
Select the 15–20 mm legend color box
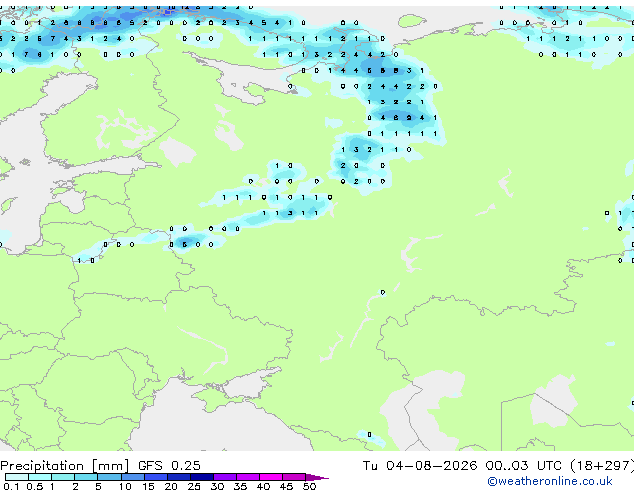tap(155, 477)
